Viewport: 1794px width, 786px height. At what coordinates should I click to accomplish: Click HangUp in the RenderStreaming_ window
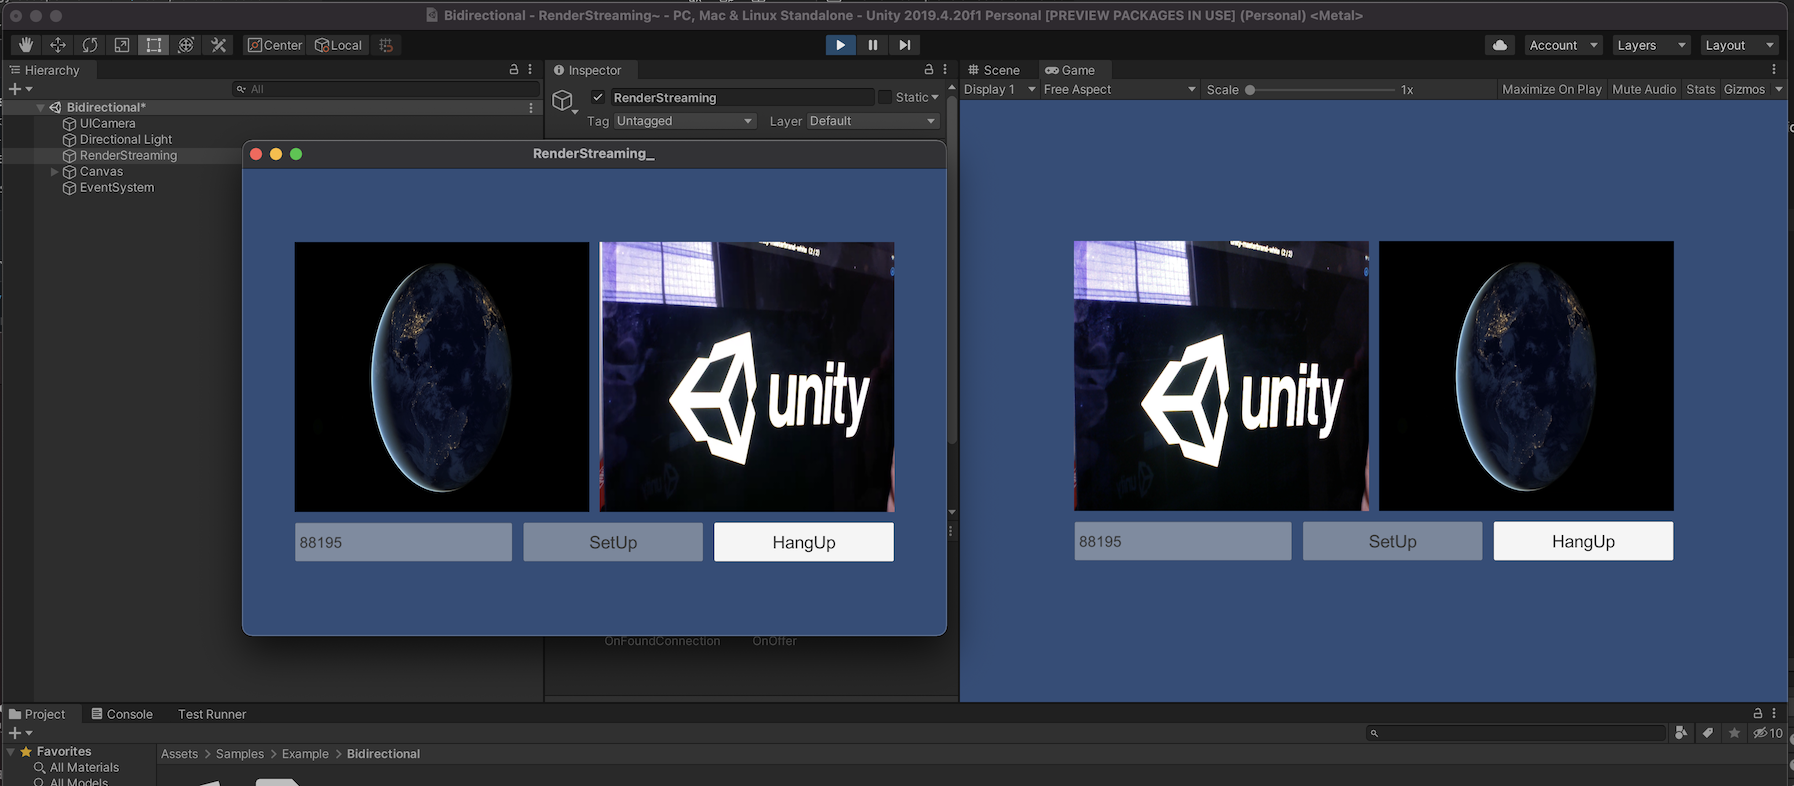[803, 542]
